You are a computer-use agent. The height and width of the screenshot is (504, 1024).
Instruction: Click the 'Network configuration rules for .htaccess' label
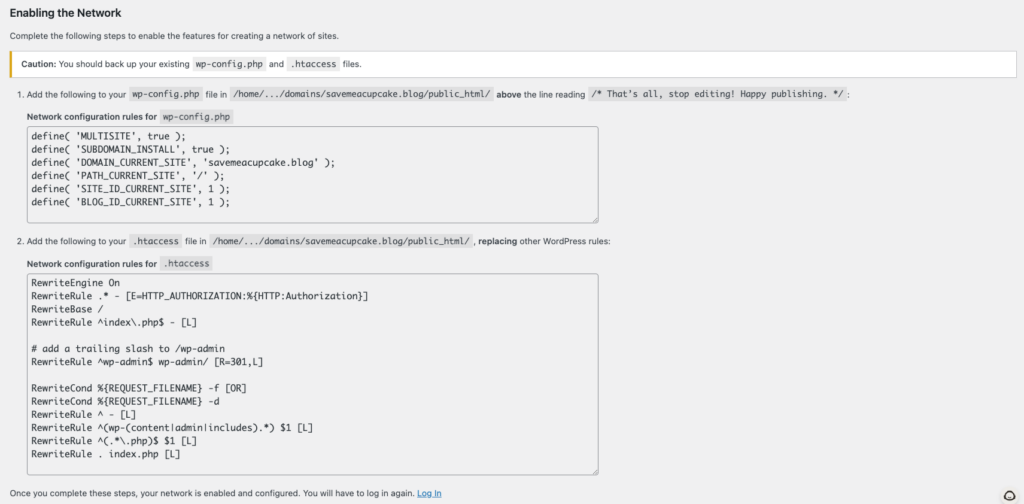tap(119, 264)
